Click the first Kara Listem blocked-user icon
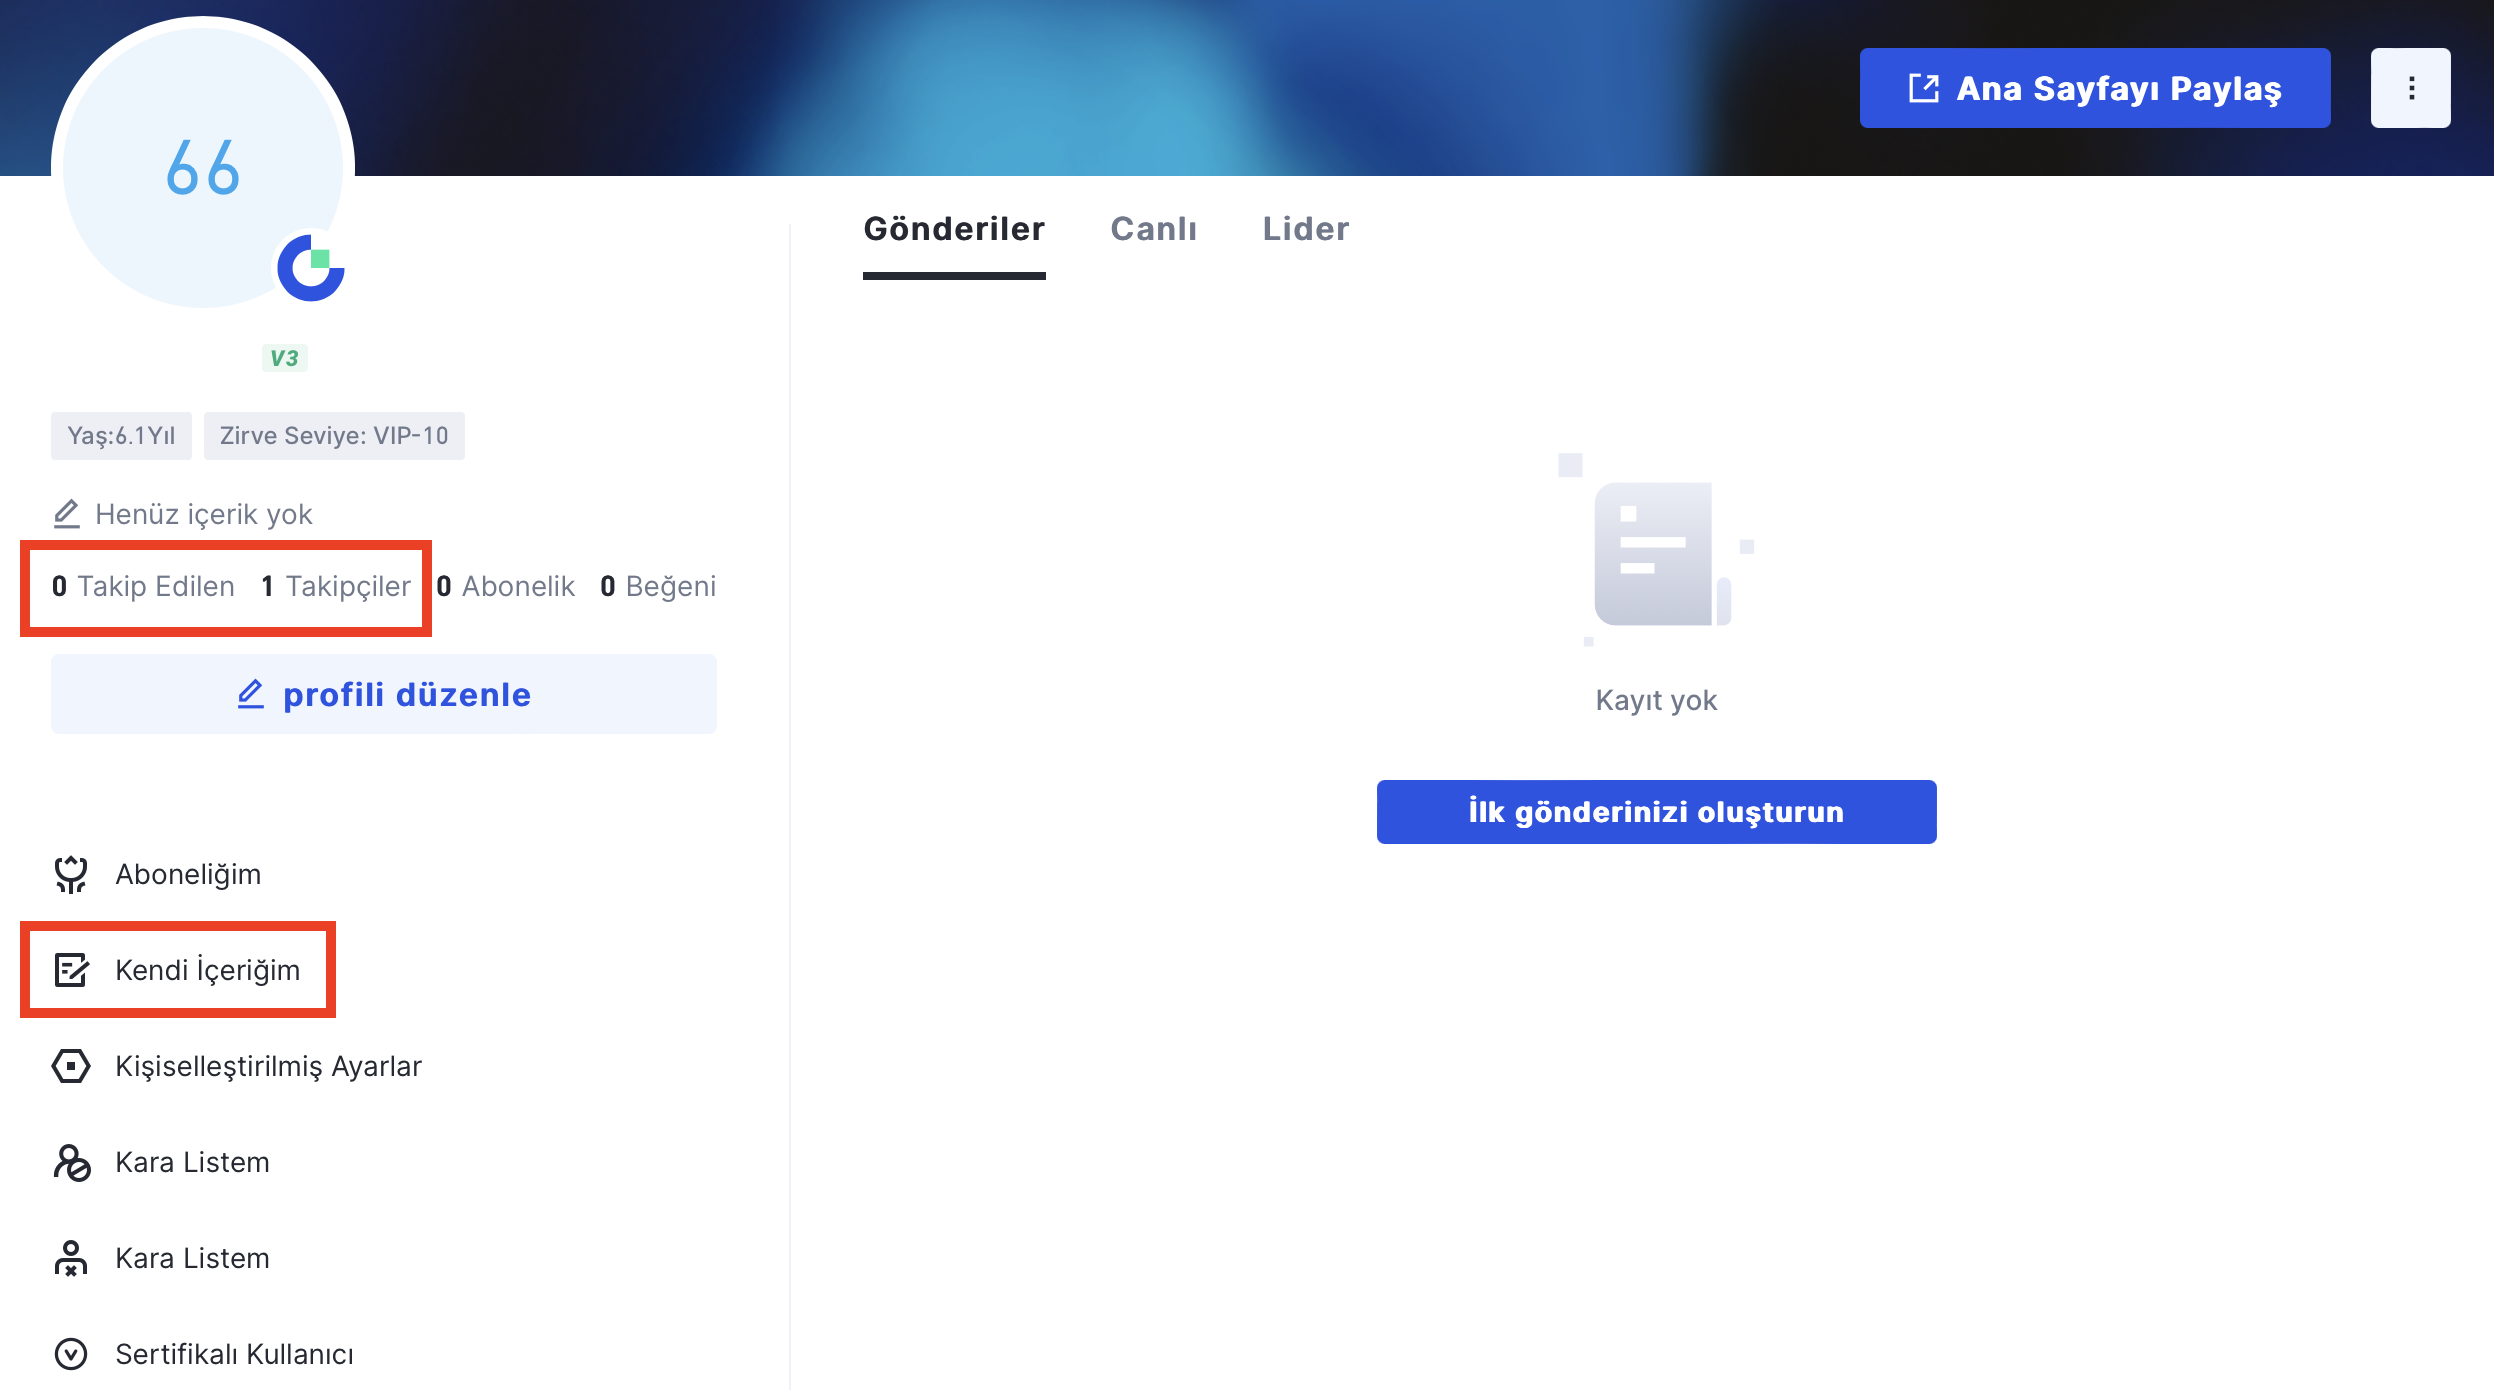 [x=71, y=1162]
